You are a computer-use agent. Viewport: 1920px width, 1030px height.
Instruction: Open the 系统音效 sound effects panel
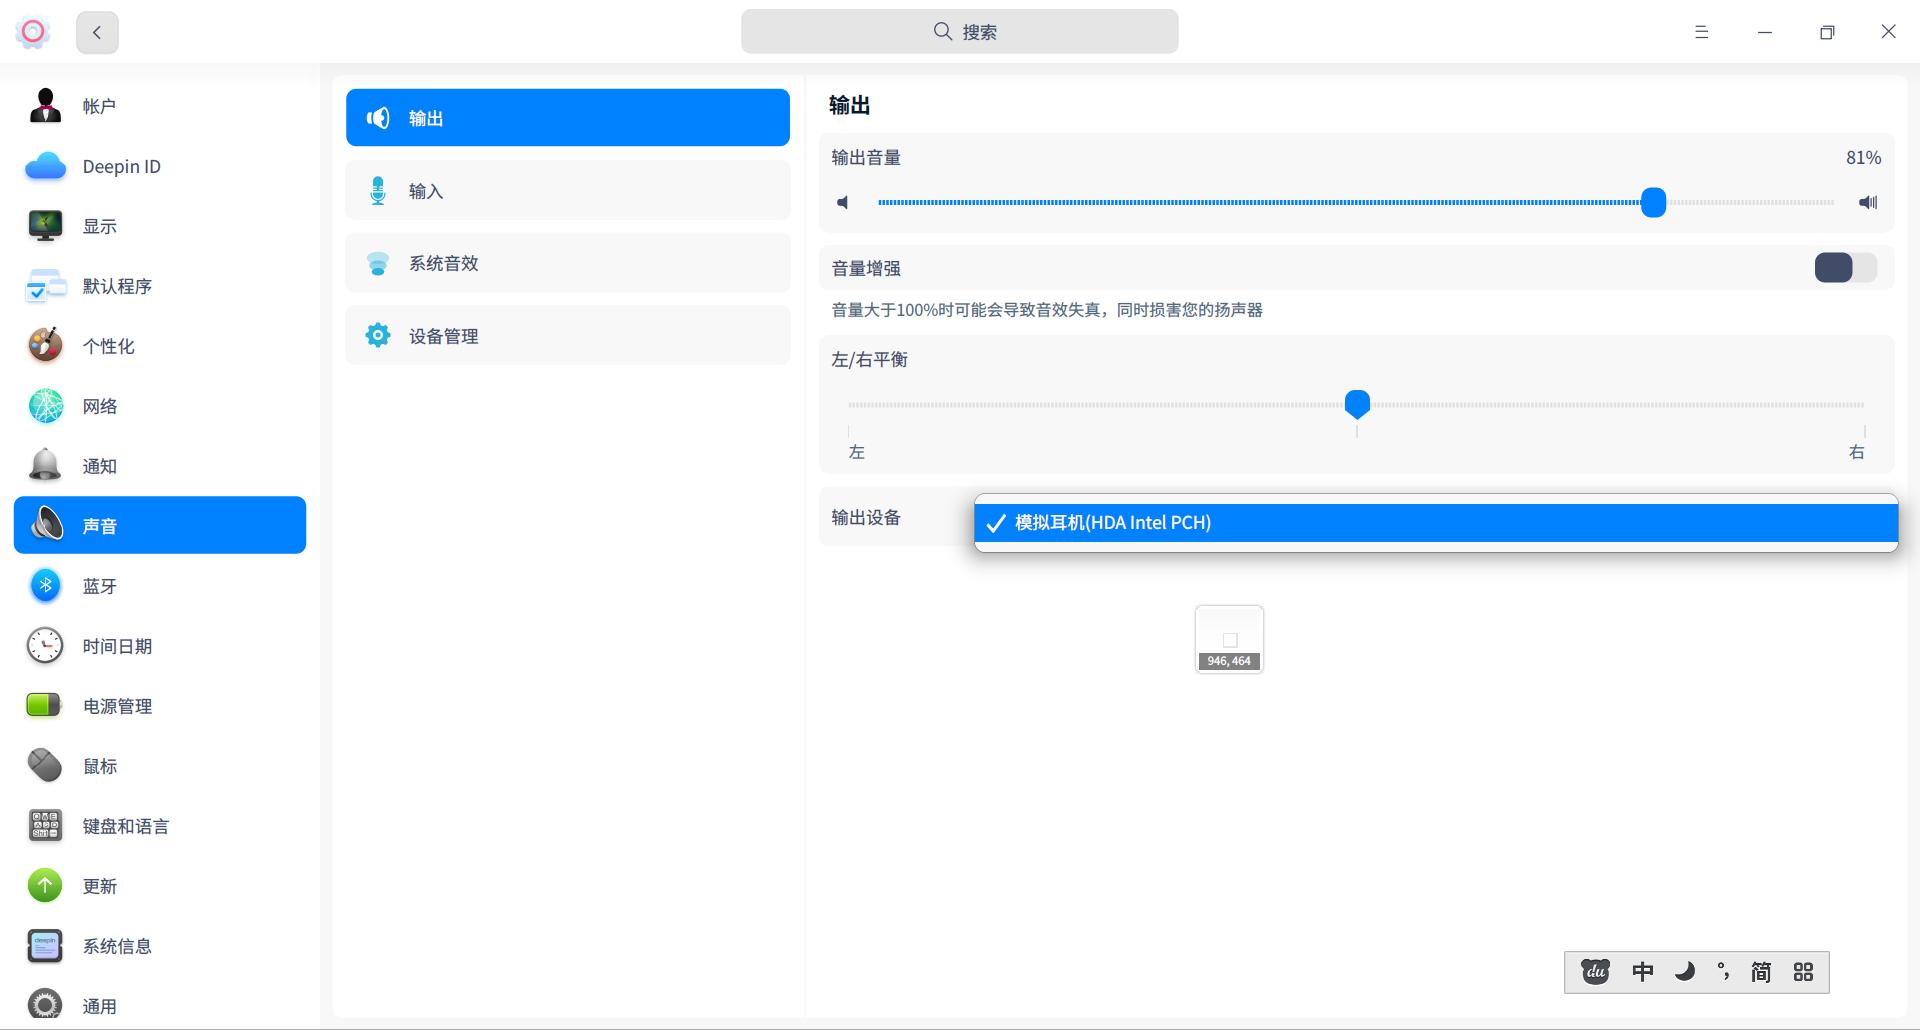point(566,263)
